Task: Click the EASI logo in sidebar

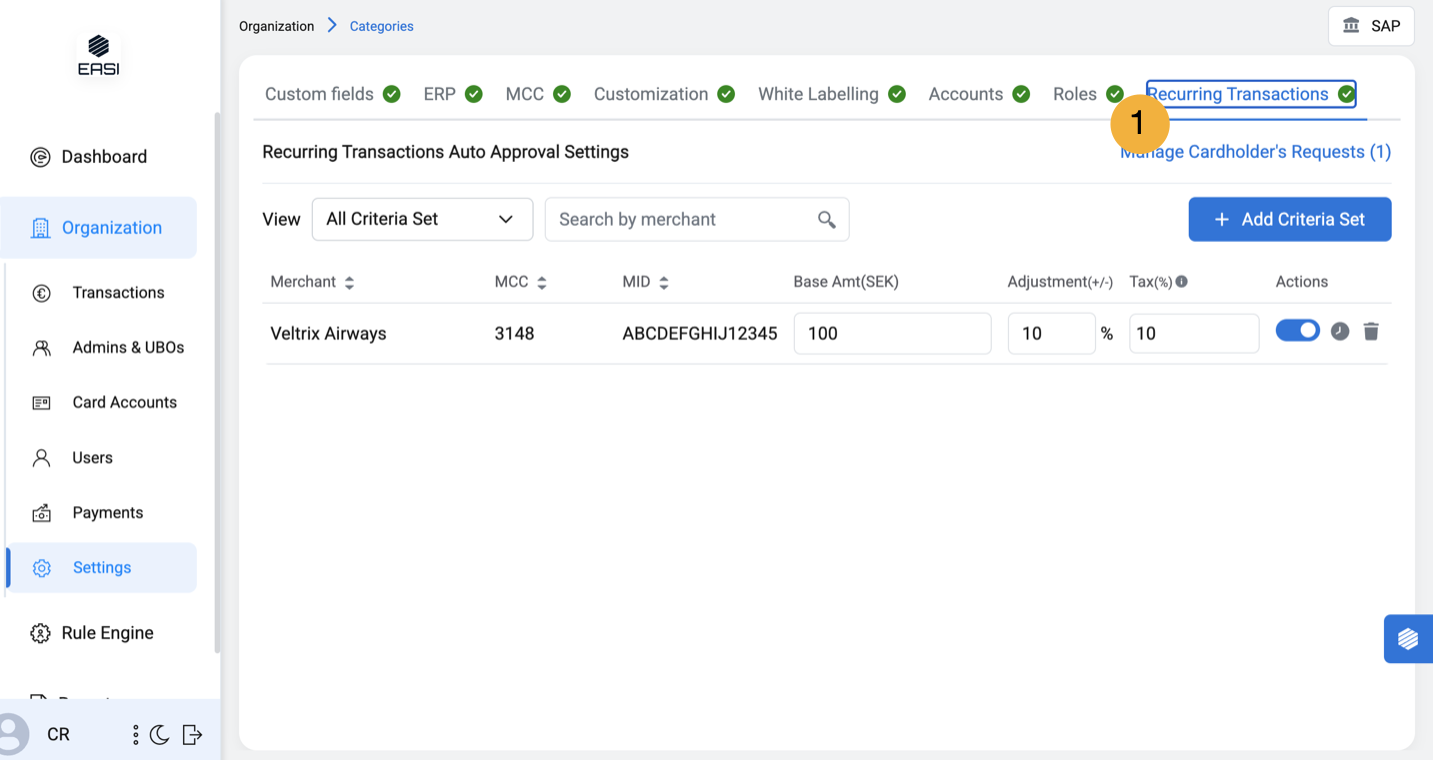Action: (98, 55)
